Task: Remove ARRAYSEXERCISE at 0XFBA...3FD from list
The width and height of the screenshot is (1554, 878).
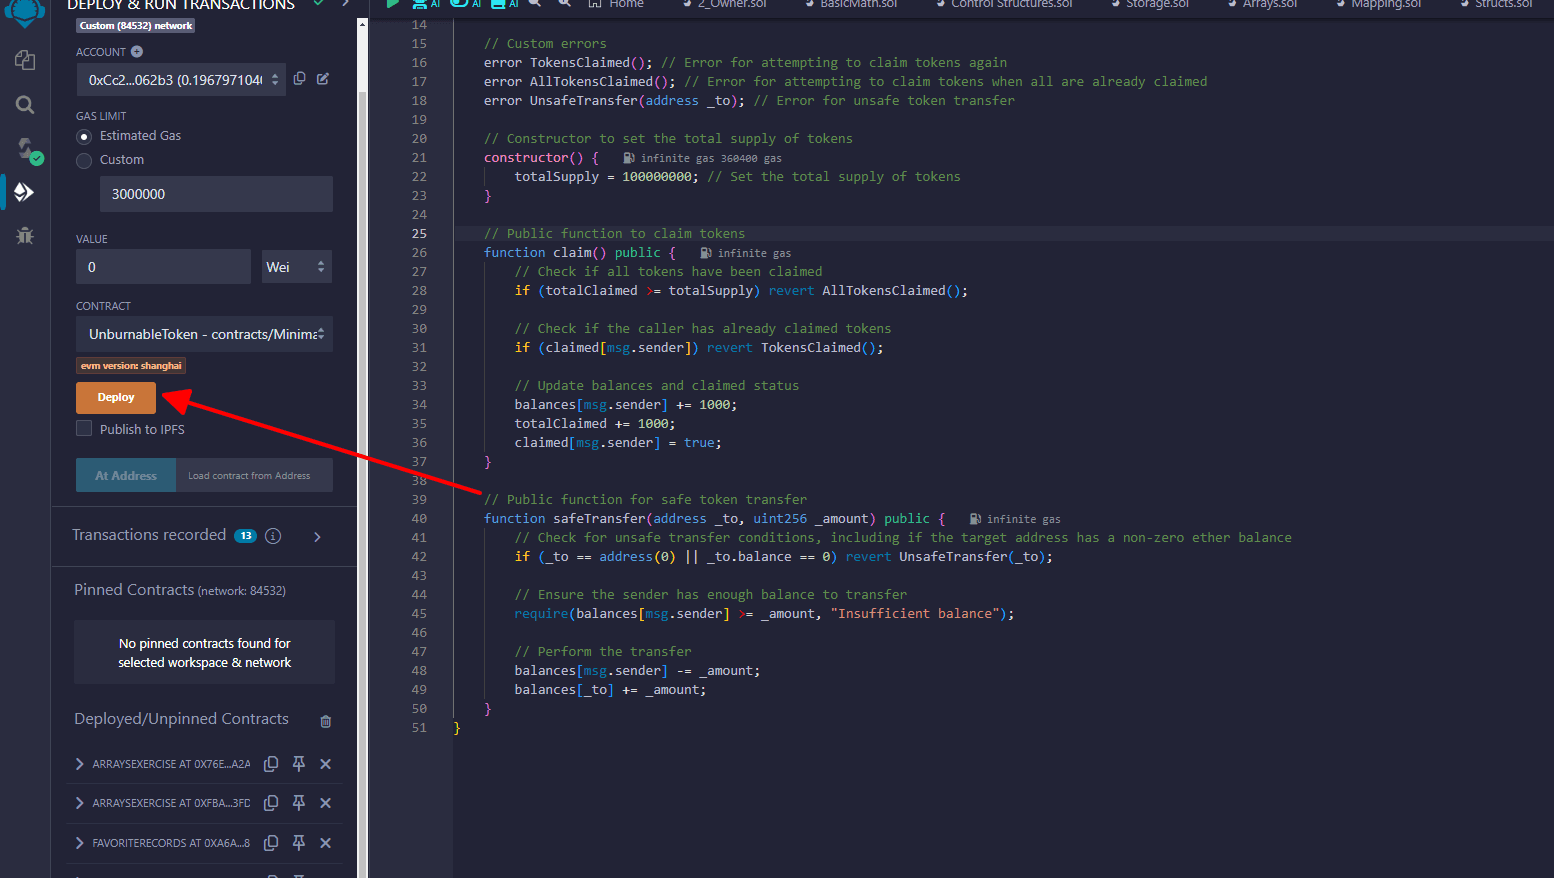Action: (x=325, y=803)
